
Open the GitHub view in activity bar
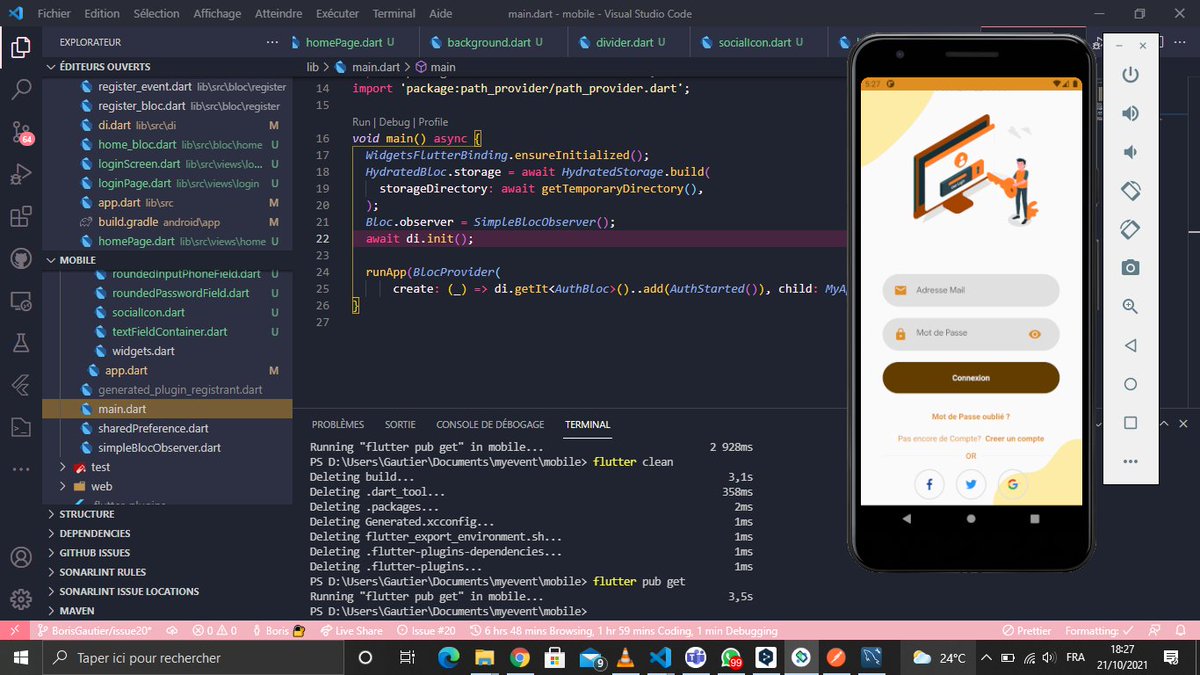coord(21,259)
